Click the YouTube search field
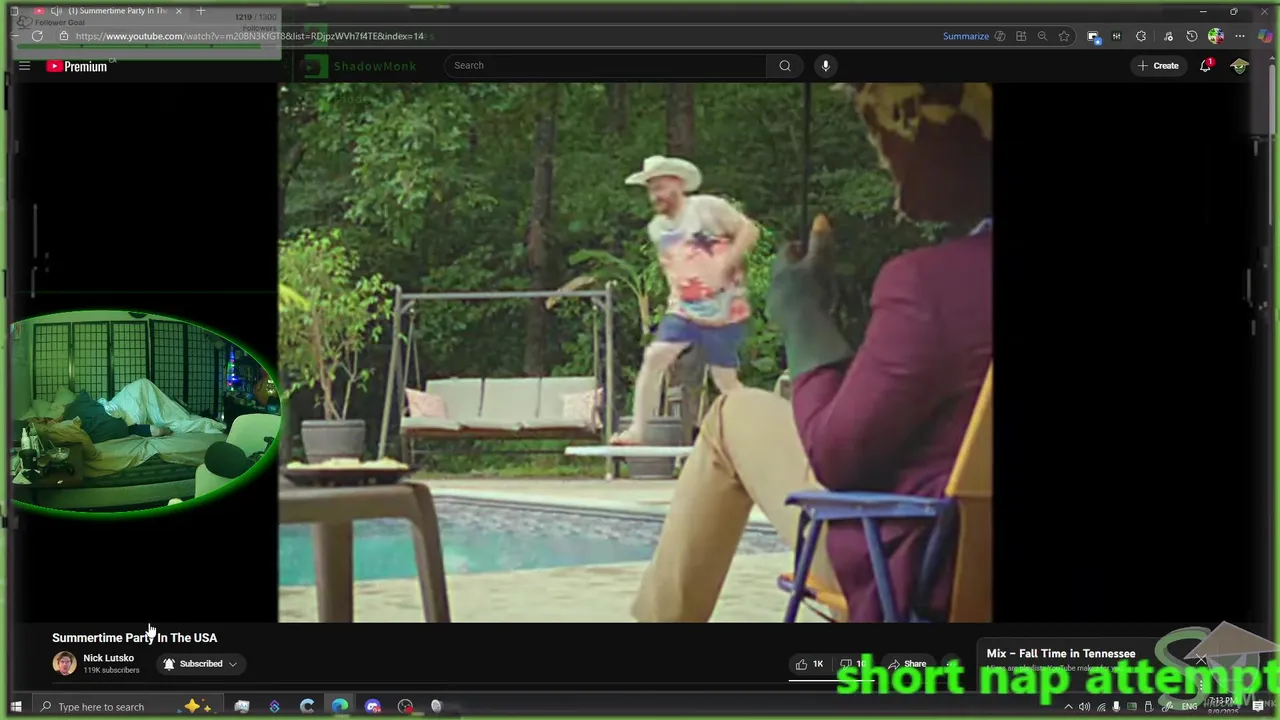The height and width of the screenshot is (720, 1280). point(608,66)
